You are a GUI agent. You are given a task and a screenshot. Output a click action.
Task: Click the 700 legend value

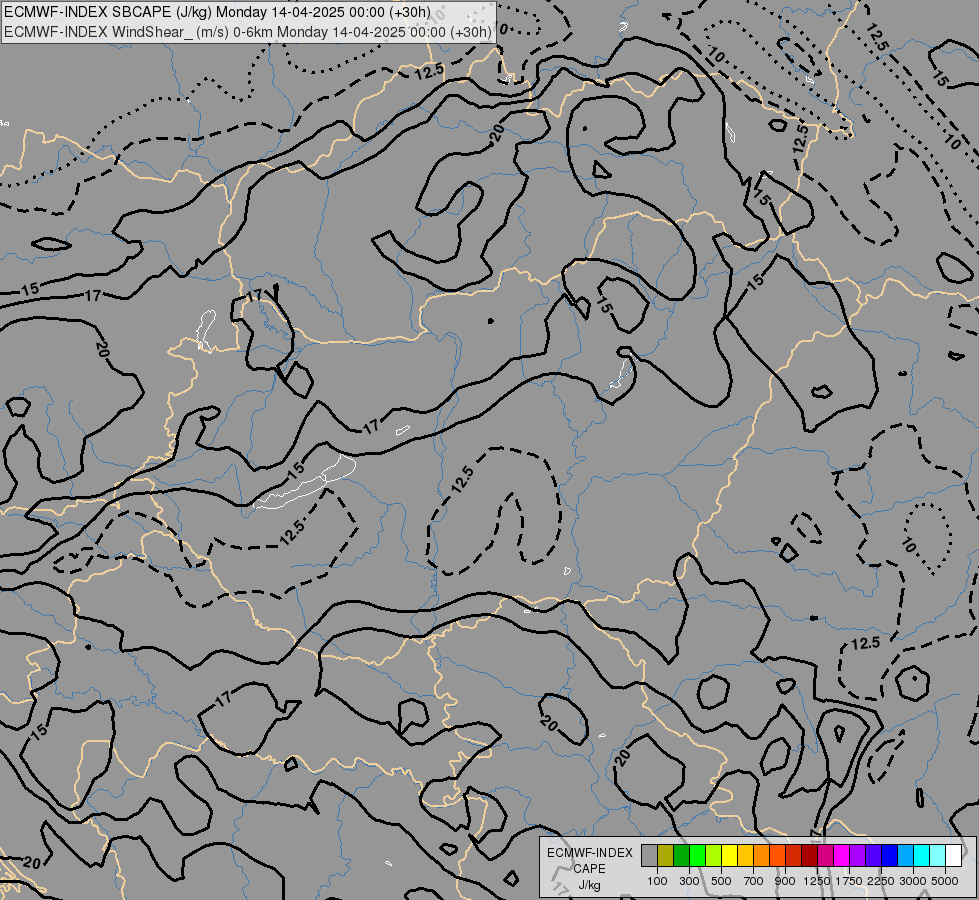754,881
